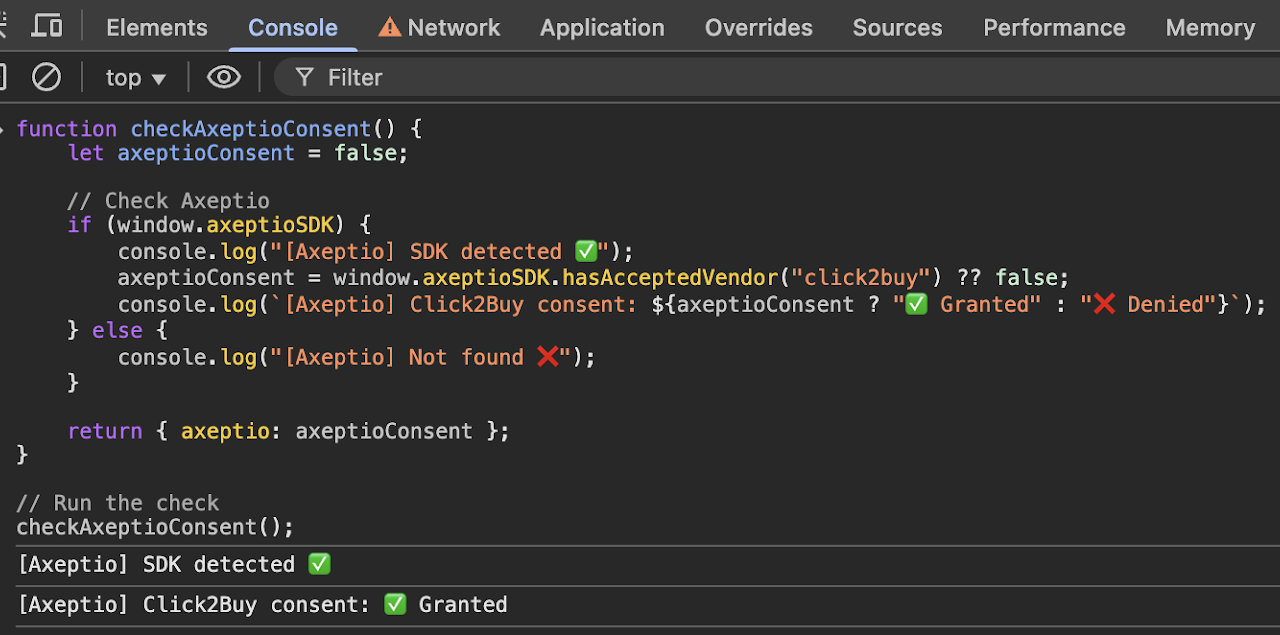Open the top JavaScript context dropdown
The height and width of the screenshot is (635, 1280).
coord(136,77)
